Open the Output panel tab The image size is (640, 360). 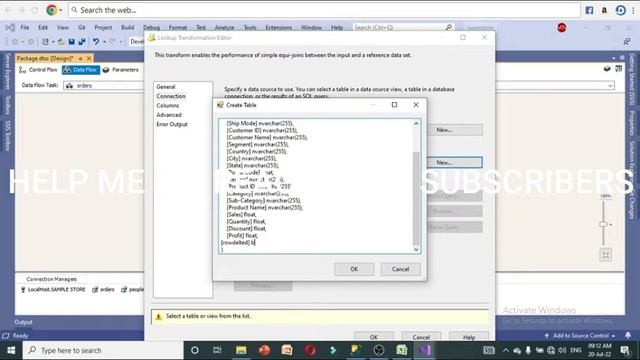(x=23, y=322)
